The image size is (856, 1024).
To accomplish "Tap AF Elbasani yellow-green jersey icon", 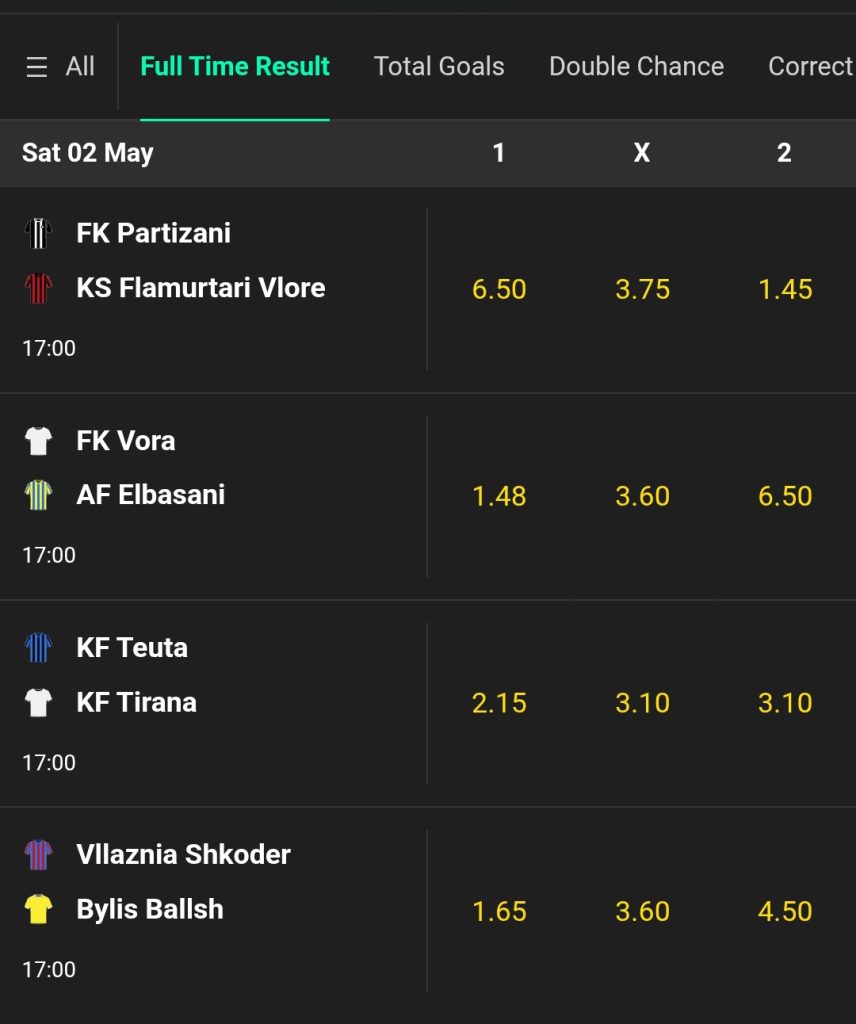I will 39,495.
